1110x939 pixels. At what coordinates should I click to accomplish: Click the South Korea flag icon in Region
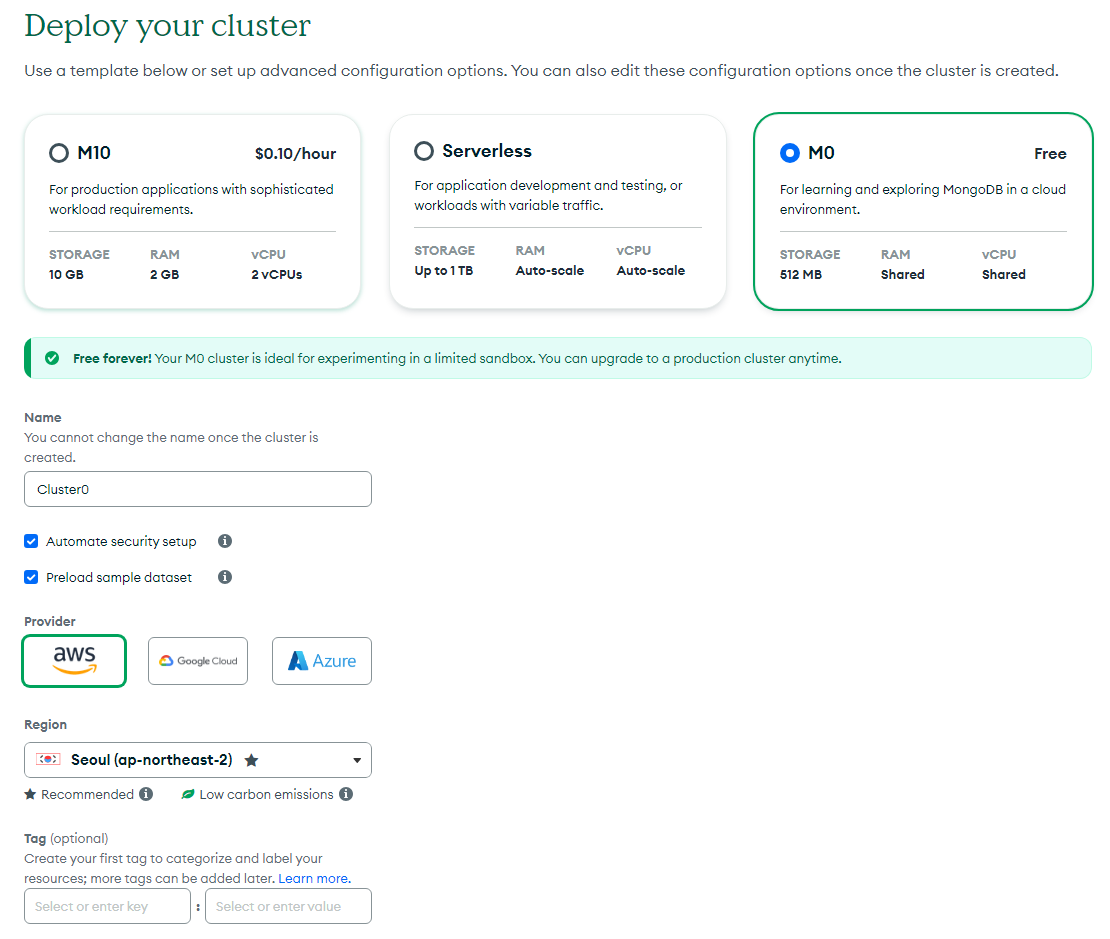(48, 760)
